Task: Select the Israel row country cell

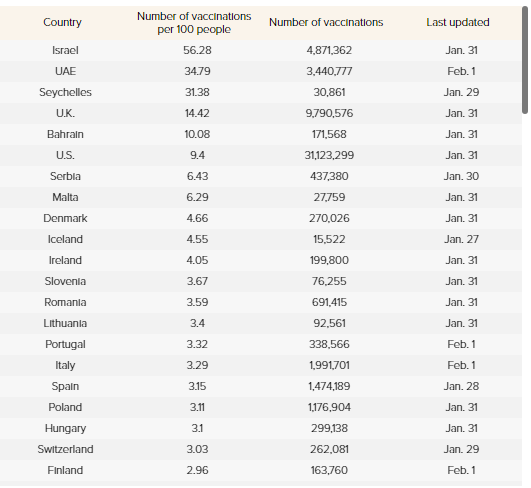Action: (x=65, y=50)
